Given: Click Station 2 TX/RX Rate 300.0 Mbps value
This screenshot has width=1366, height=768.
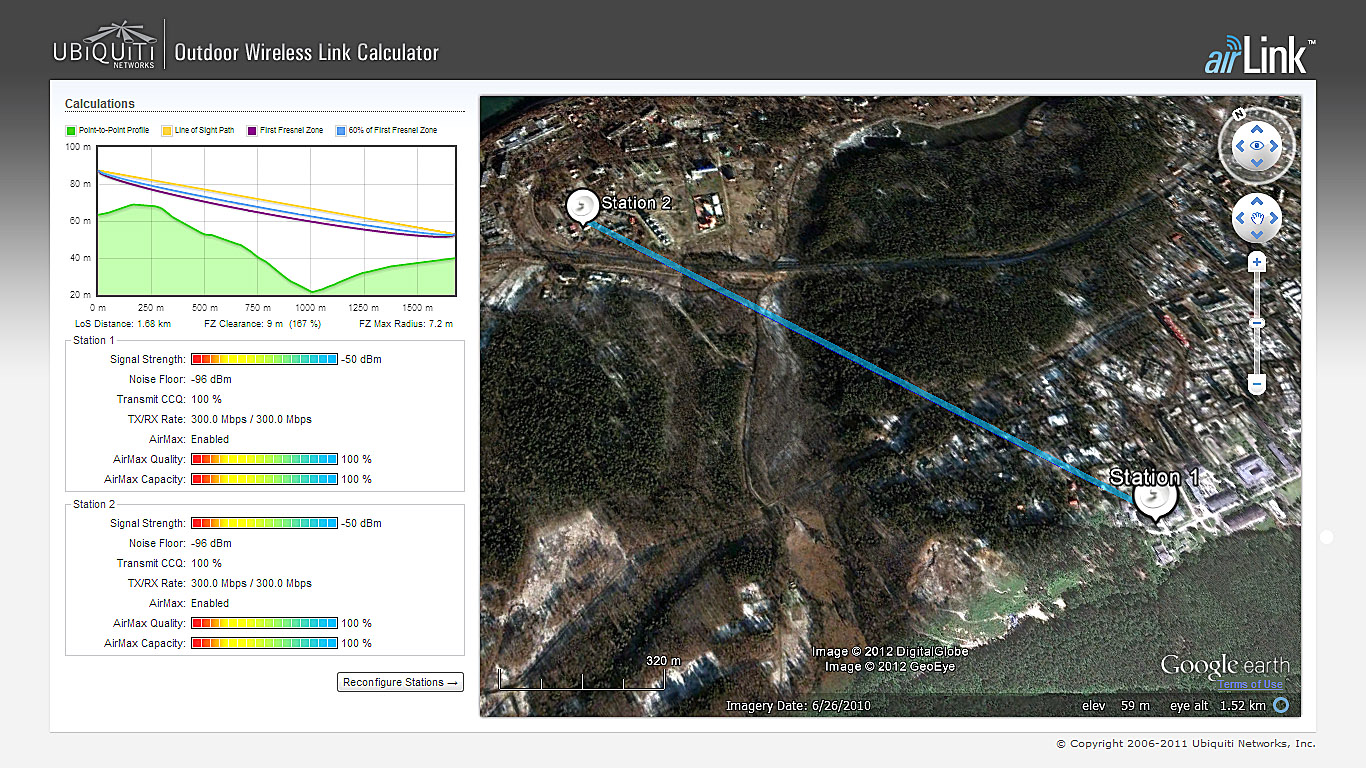Looking at the screenshot, I should click(251, 583).
